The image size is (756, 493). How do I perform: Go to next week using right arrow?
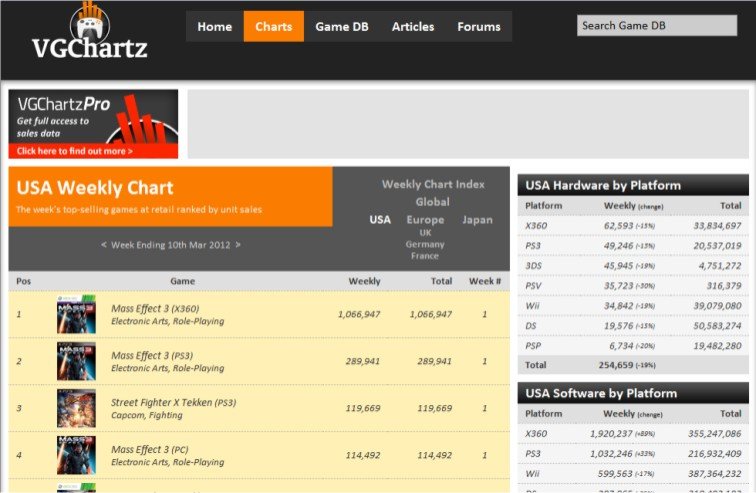(x=238, y=245)
